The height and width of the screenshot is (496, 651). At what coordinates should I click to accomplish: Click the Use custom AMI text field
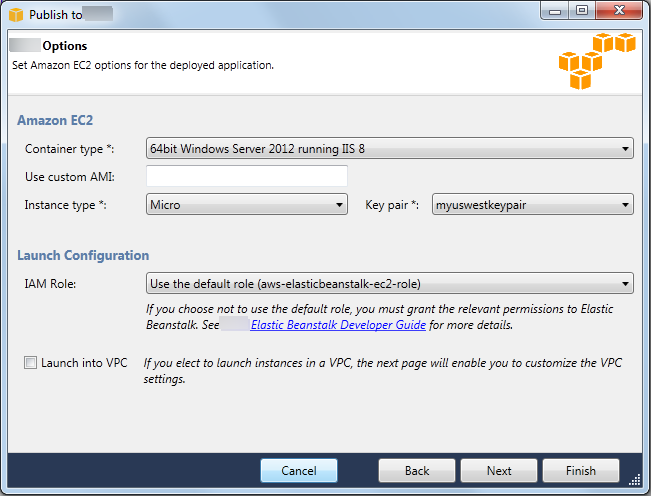coord(247,177)
